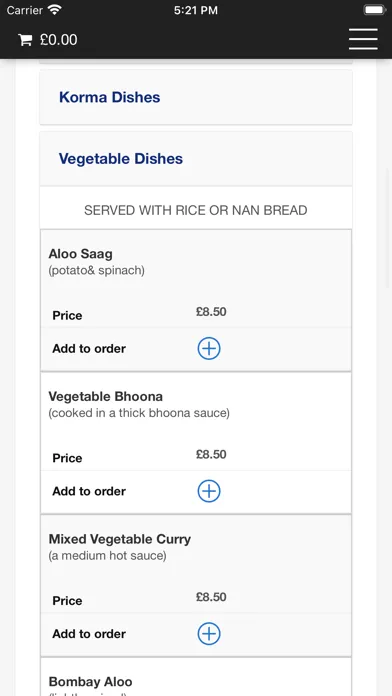Add Aloo Saag to order
Image resolution: width=392 pixels, height=696 pixels.
[x=209, y=348]
